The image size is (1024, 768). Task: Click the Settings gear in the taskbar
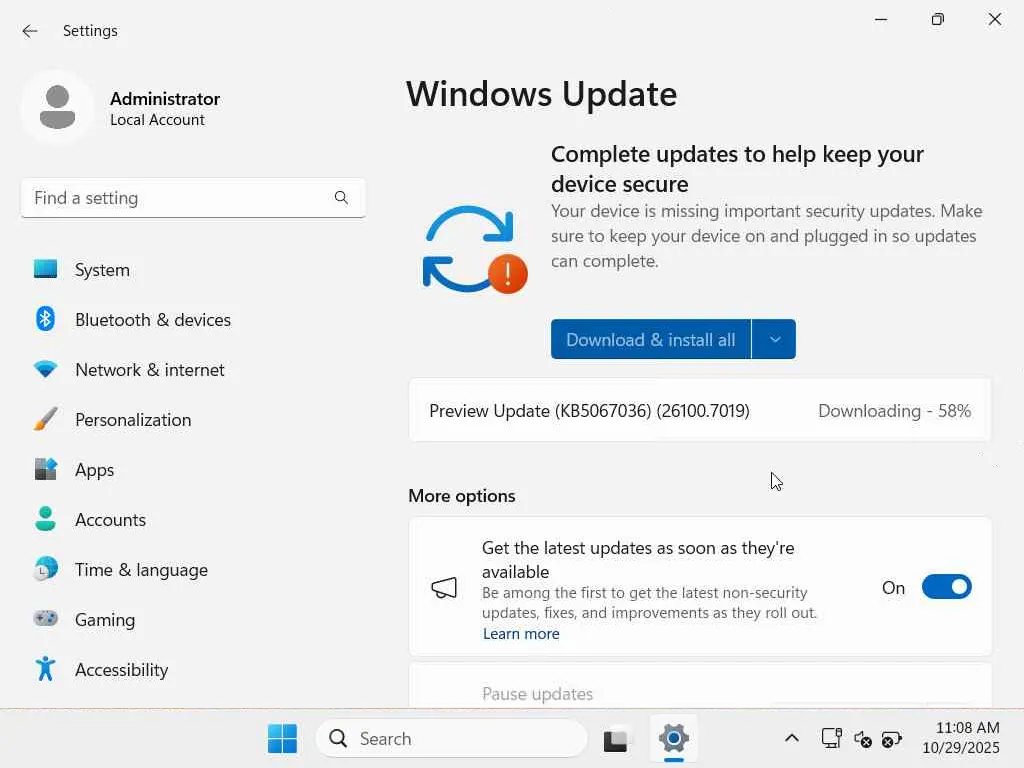click(x=673, y=739)
